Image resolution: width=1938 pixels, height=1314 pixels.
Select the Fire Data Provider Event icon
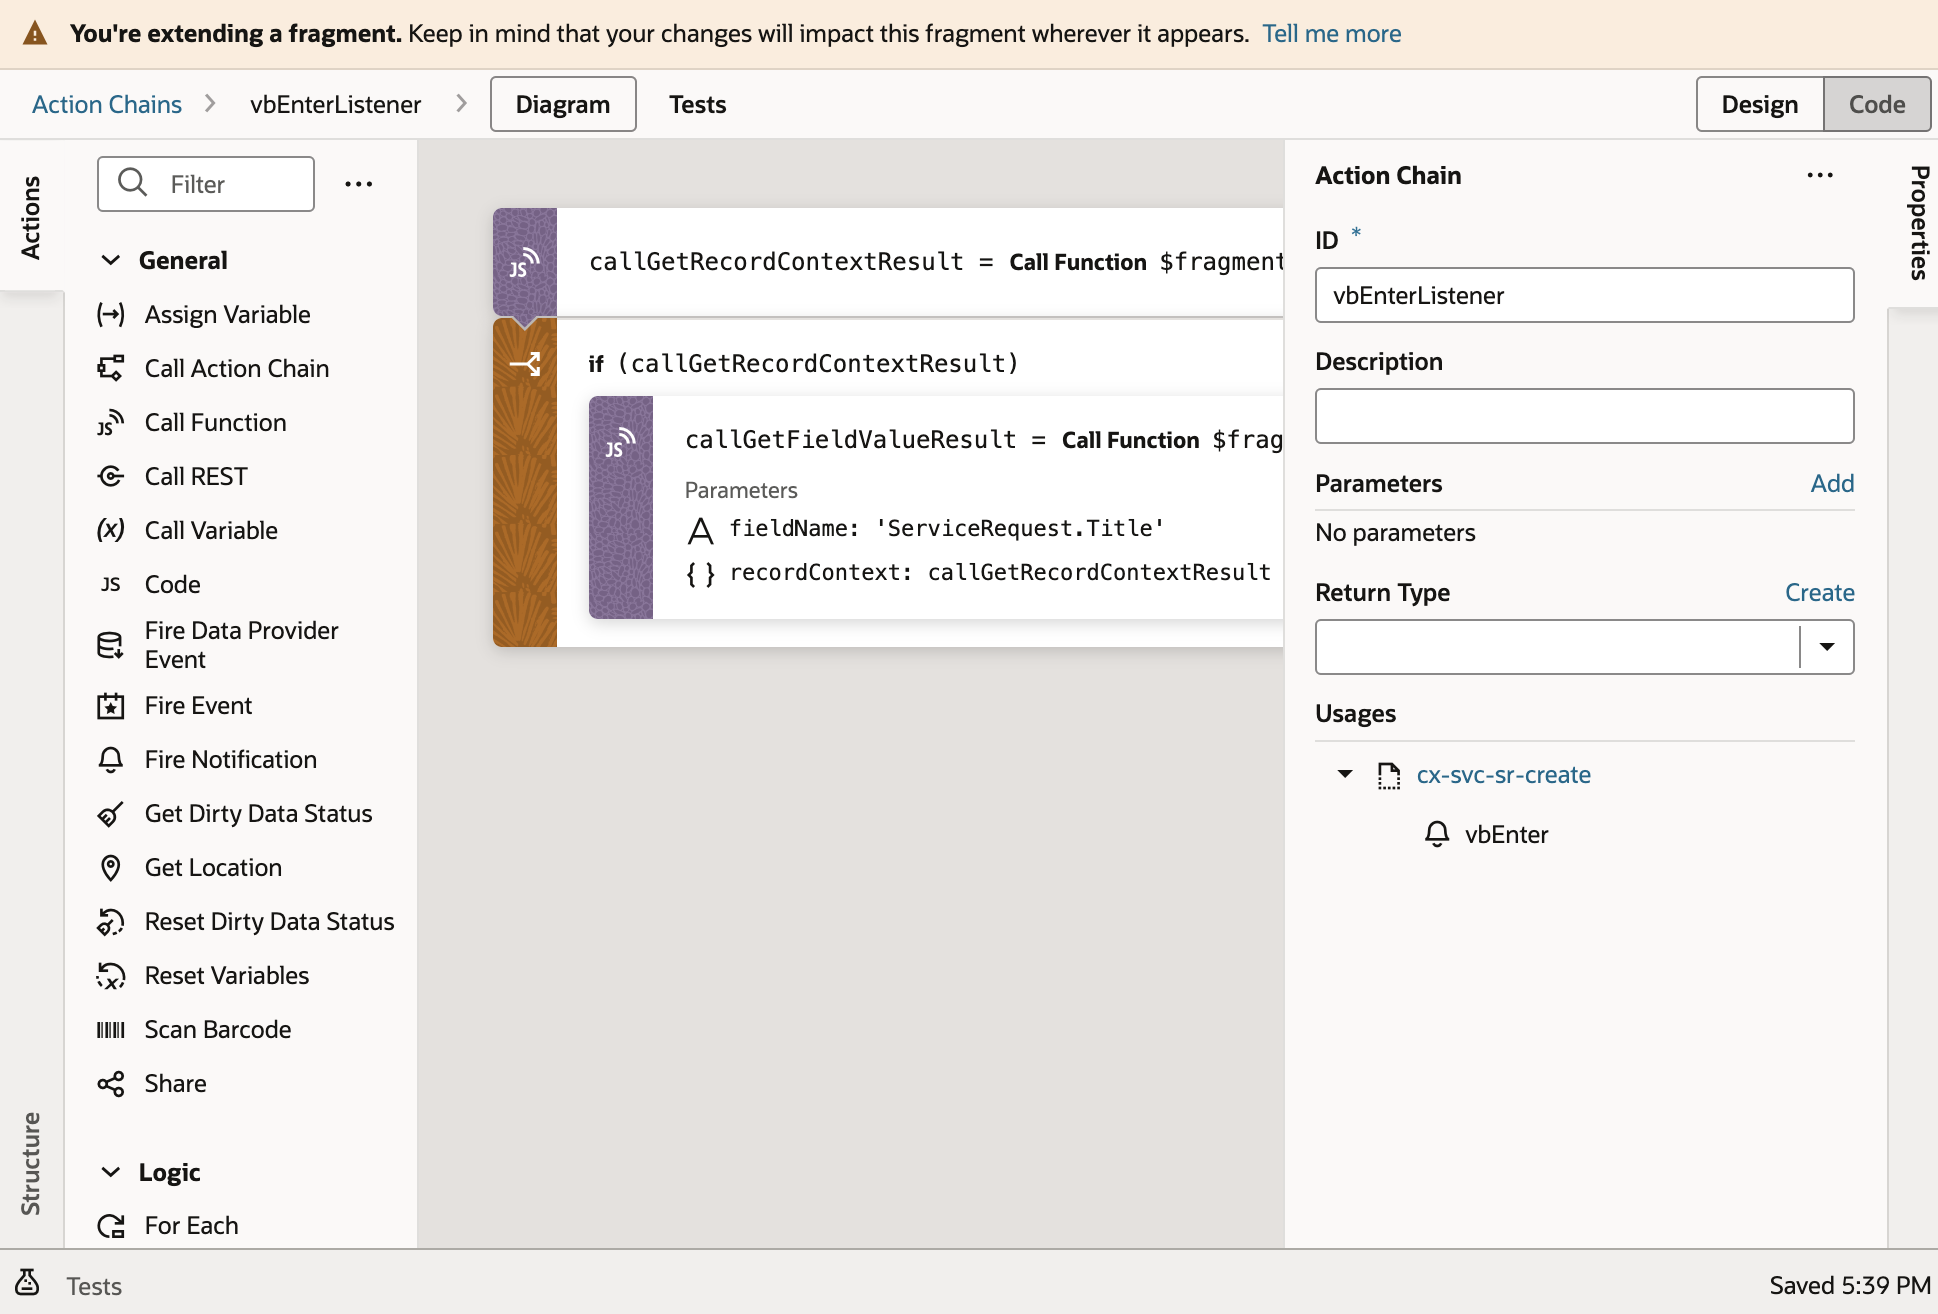coord(111,646)
